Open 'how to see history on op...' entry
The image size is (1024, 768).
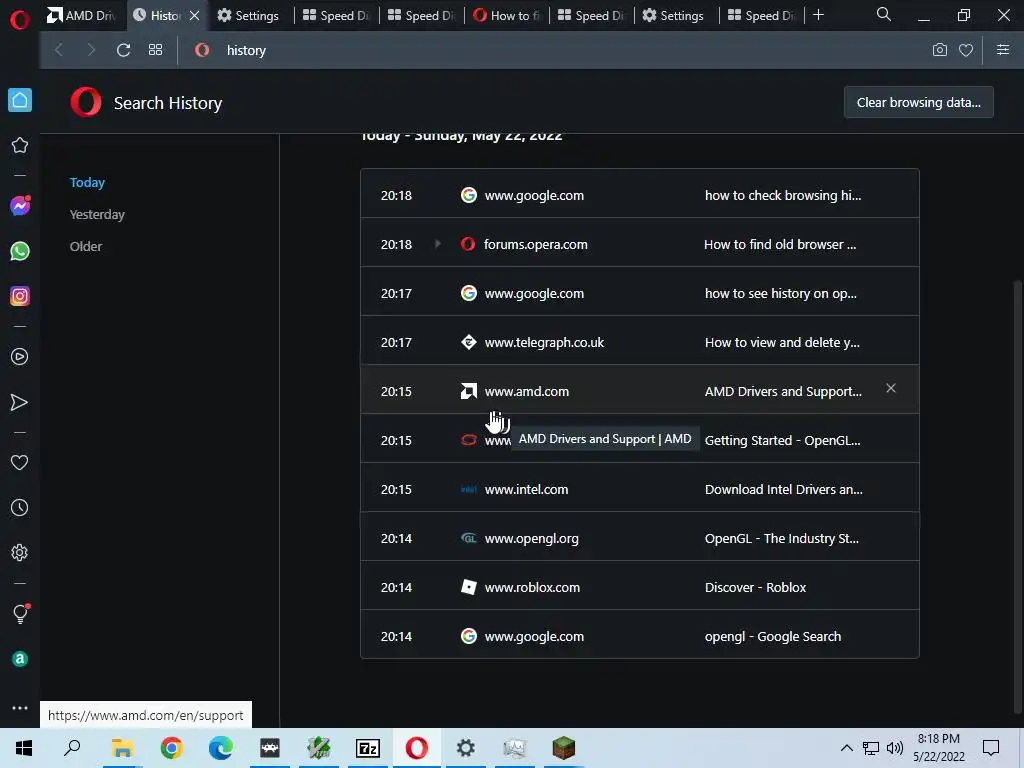(639, 293)
